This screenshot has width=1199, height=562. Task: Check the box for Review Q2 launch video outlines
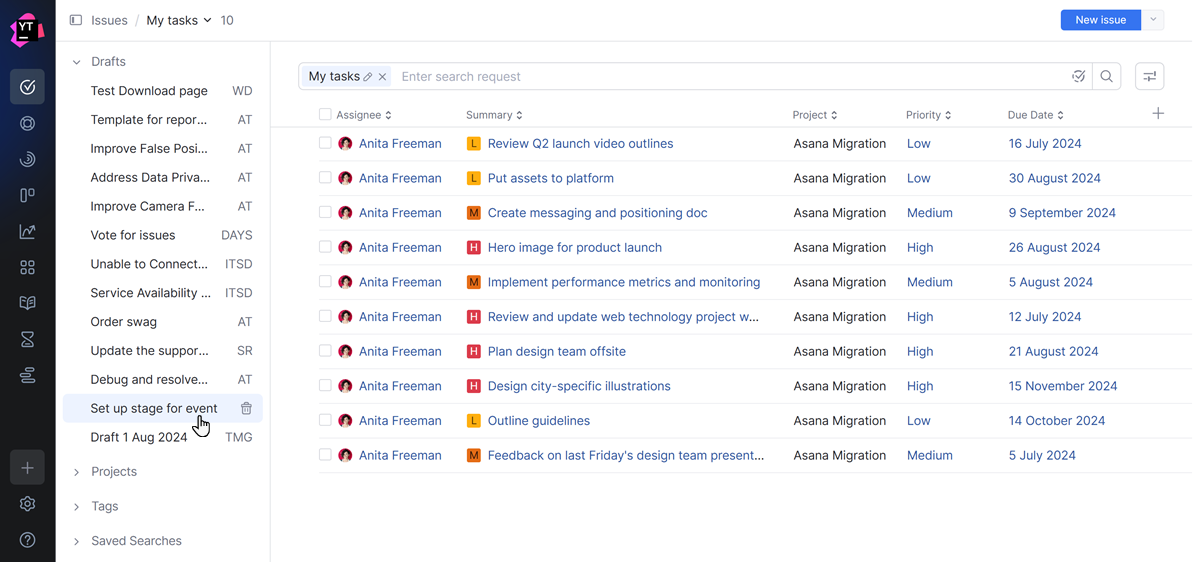click(325, 143)
